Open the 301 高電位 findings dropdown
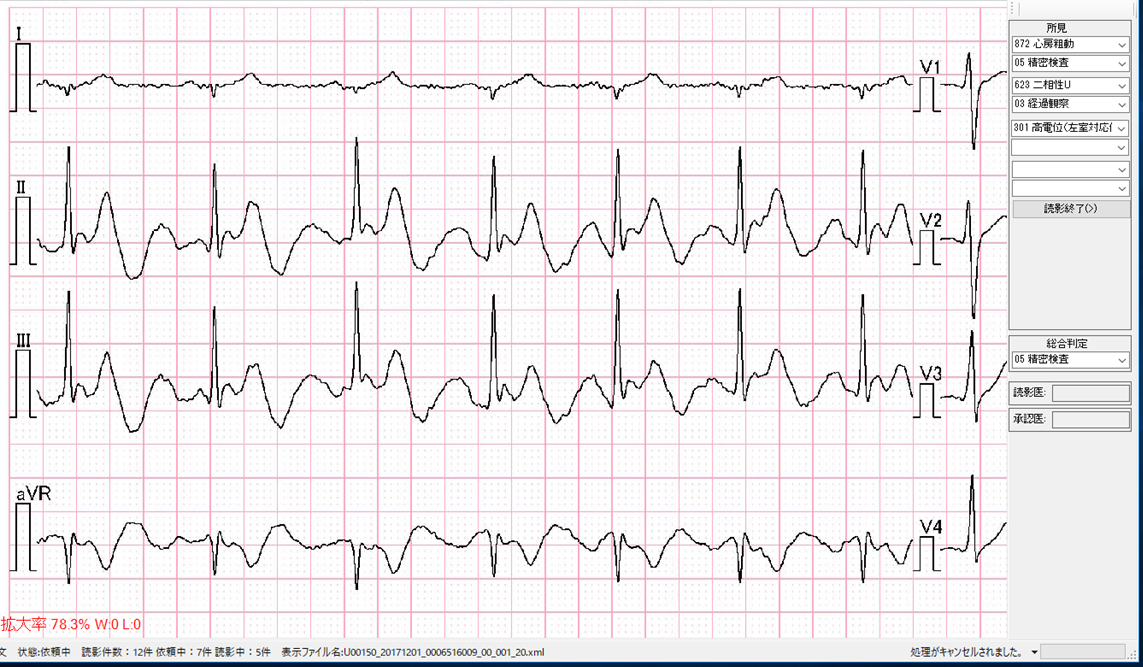The width and height of the screenshot is (1143, 667). click(1070, 127)
